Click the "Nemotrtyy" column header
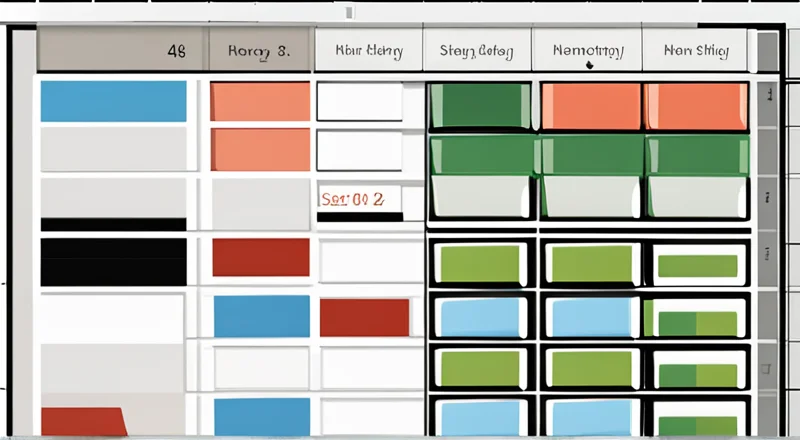 pyautogui.click(x=588, y=50)
